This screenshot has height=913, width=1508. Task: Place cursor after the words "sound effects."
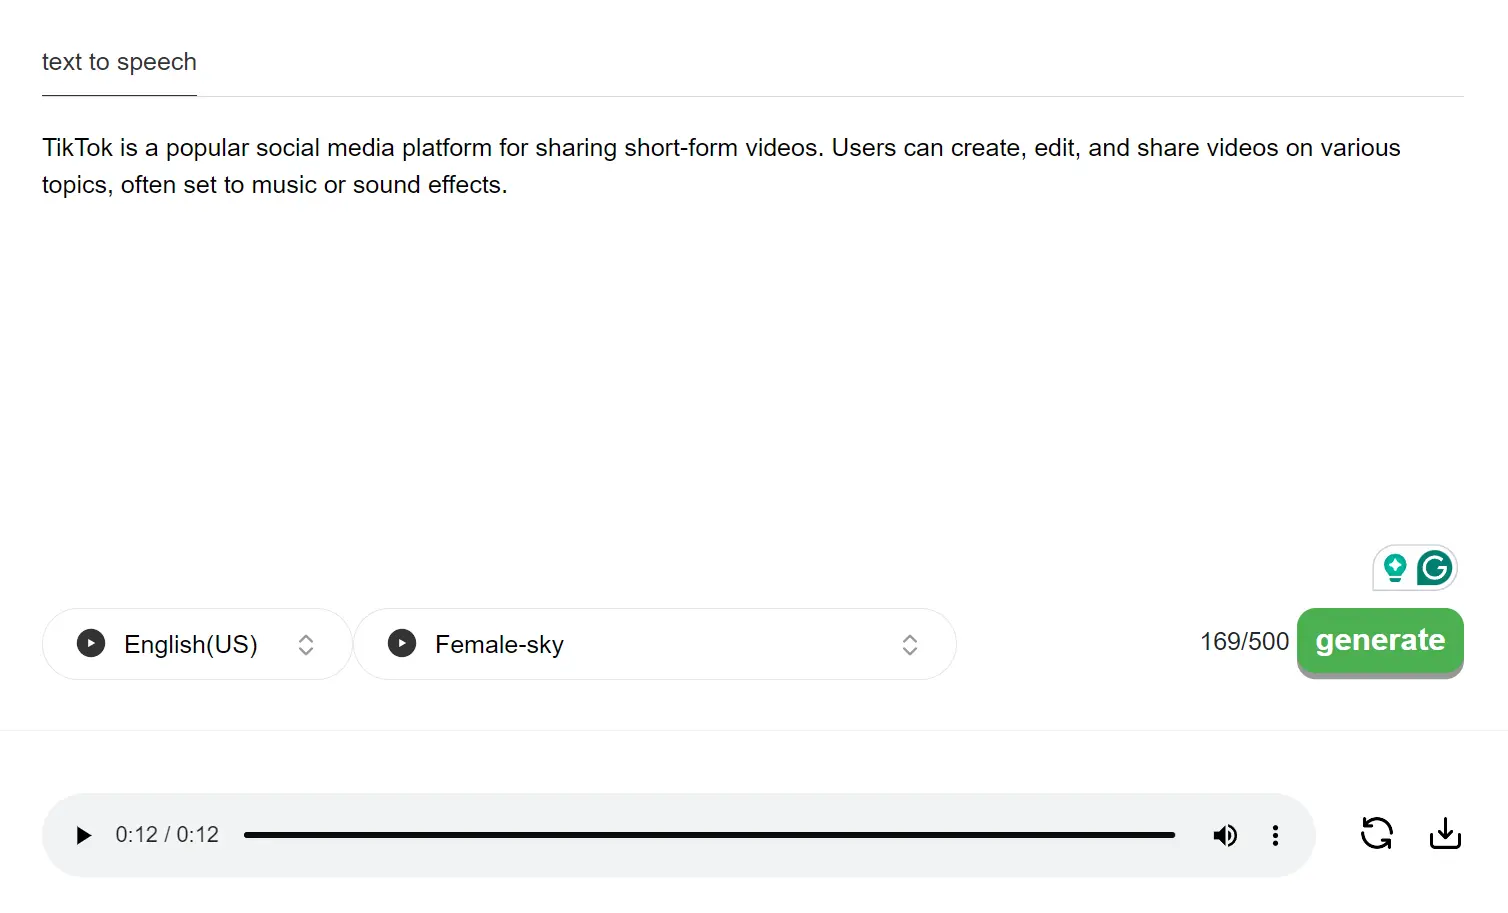pyautogui.click(x=509, y=185)
